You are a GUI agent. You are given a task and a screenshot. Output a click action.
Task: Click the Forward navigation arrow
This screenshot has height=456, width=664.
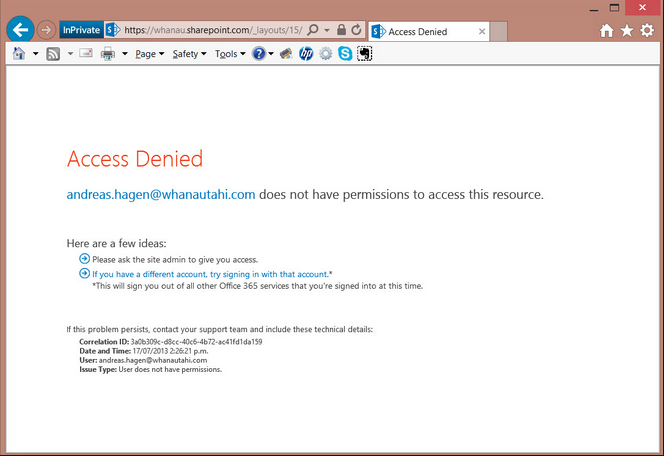pos(46,30)
